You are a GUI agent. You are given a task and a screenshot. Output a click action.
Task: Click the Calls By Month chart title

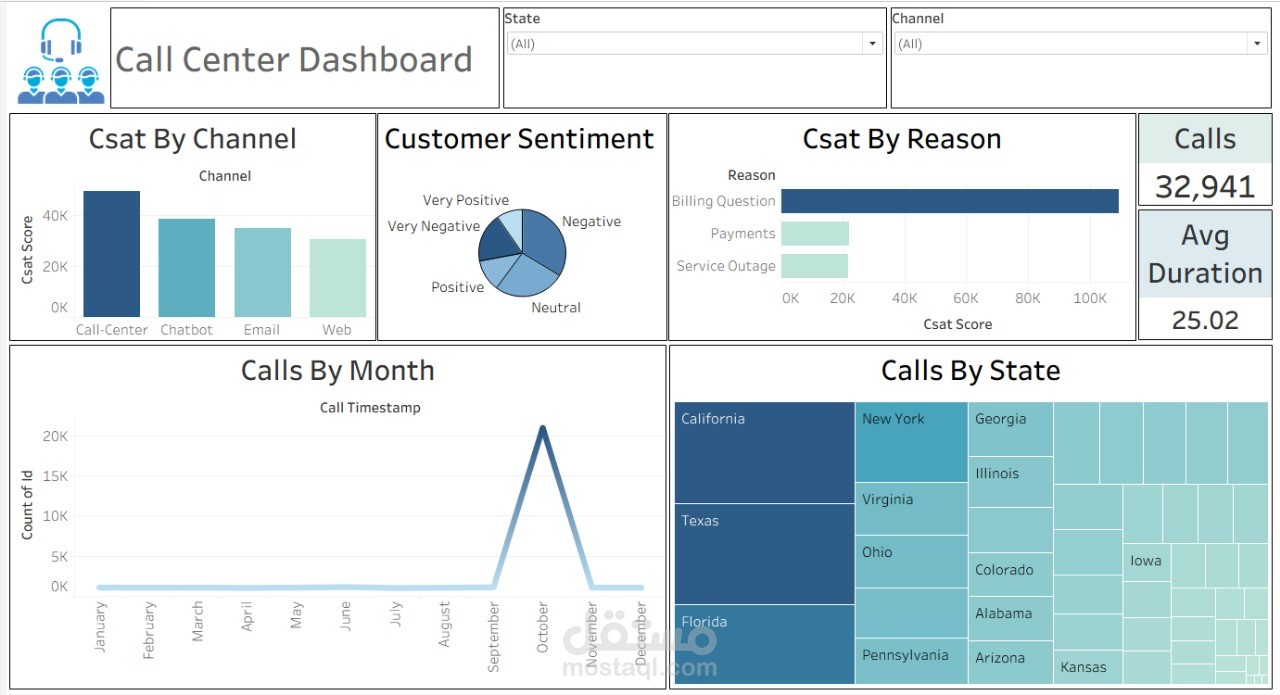[x=338, y=371]
